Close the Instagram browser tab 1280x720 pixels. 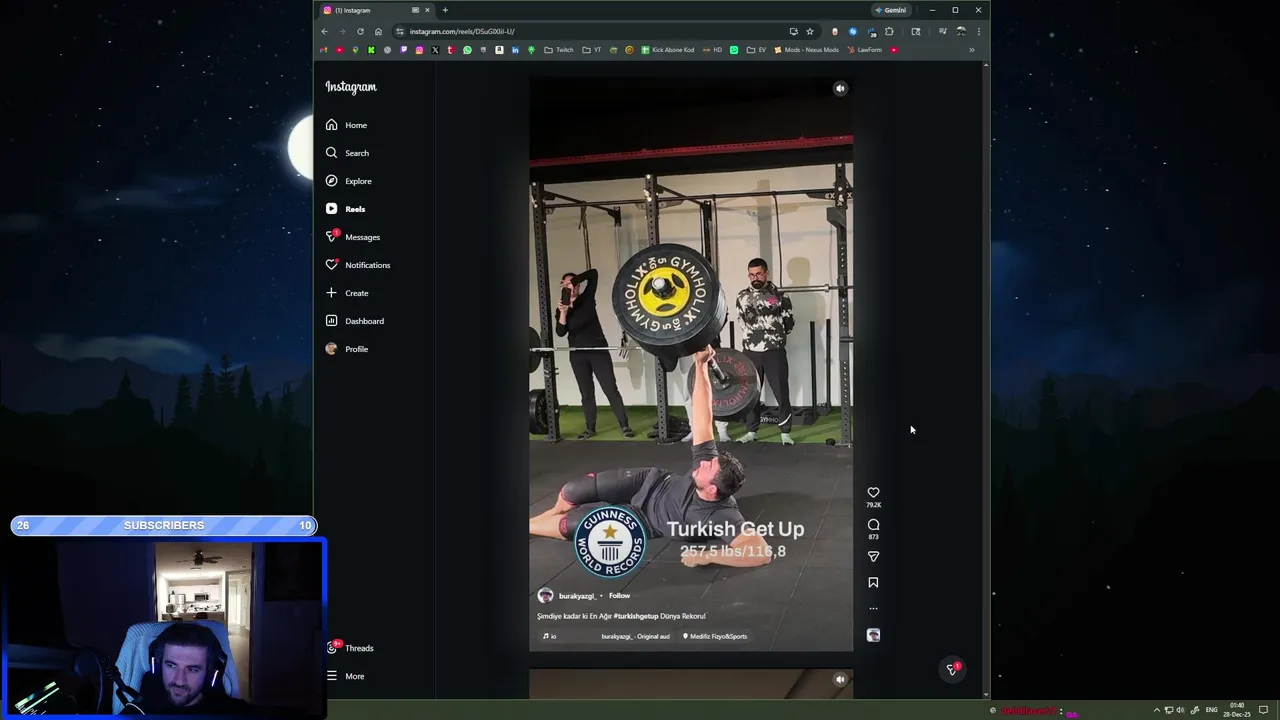tap(427, 10)
